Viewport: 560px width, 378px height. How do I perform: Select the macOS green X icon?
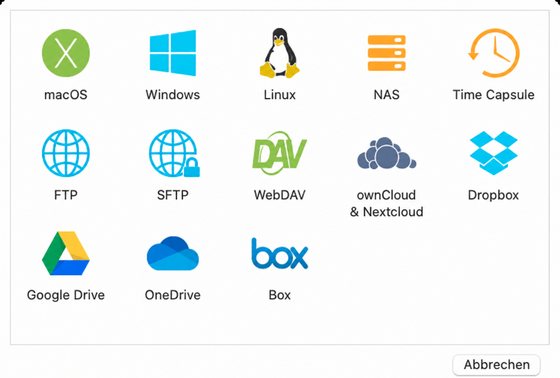click(66, 53)
